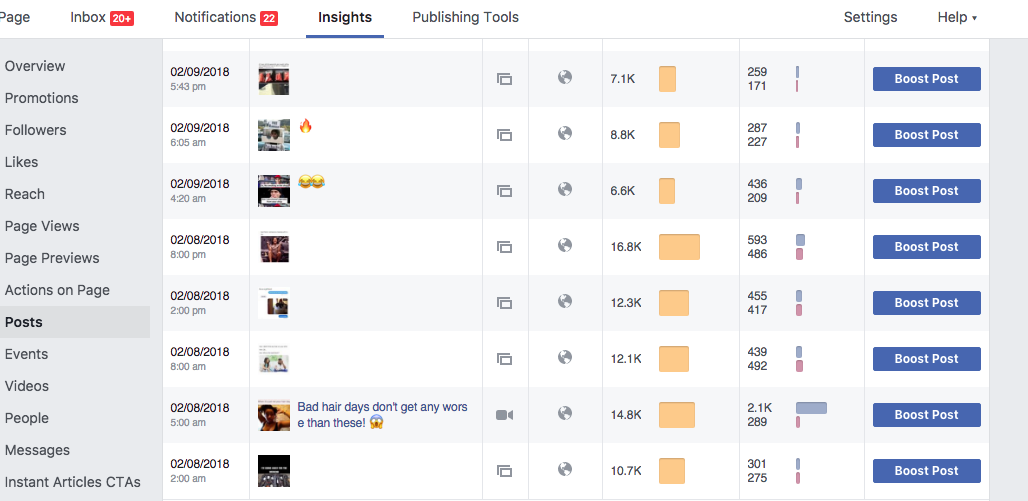Screen dimensions: 1028x501
Task: Click the photo type icon for the 02/08/2018 8:00 pm post
Action: coord(504,247)
